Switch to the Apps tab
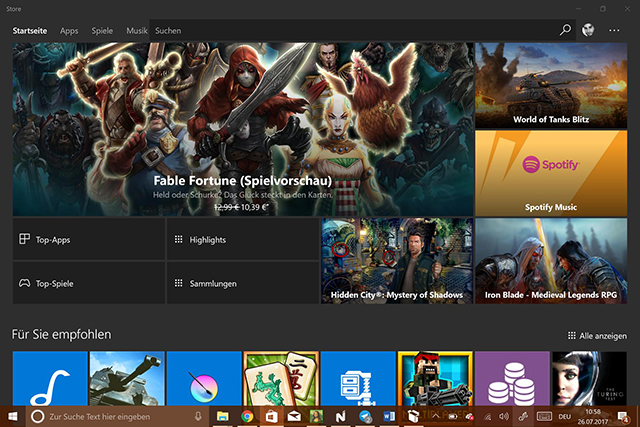Viewport: 640px width, 427px height. (69, 31)
